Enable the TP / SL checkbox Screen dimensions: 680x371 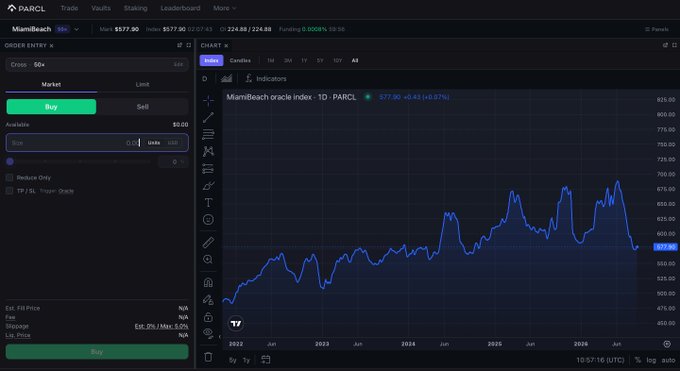[9, 190]
